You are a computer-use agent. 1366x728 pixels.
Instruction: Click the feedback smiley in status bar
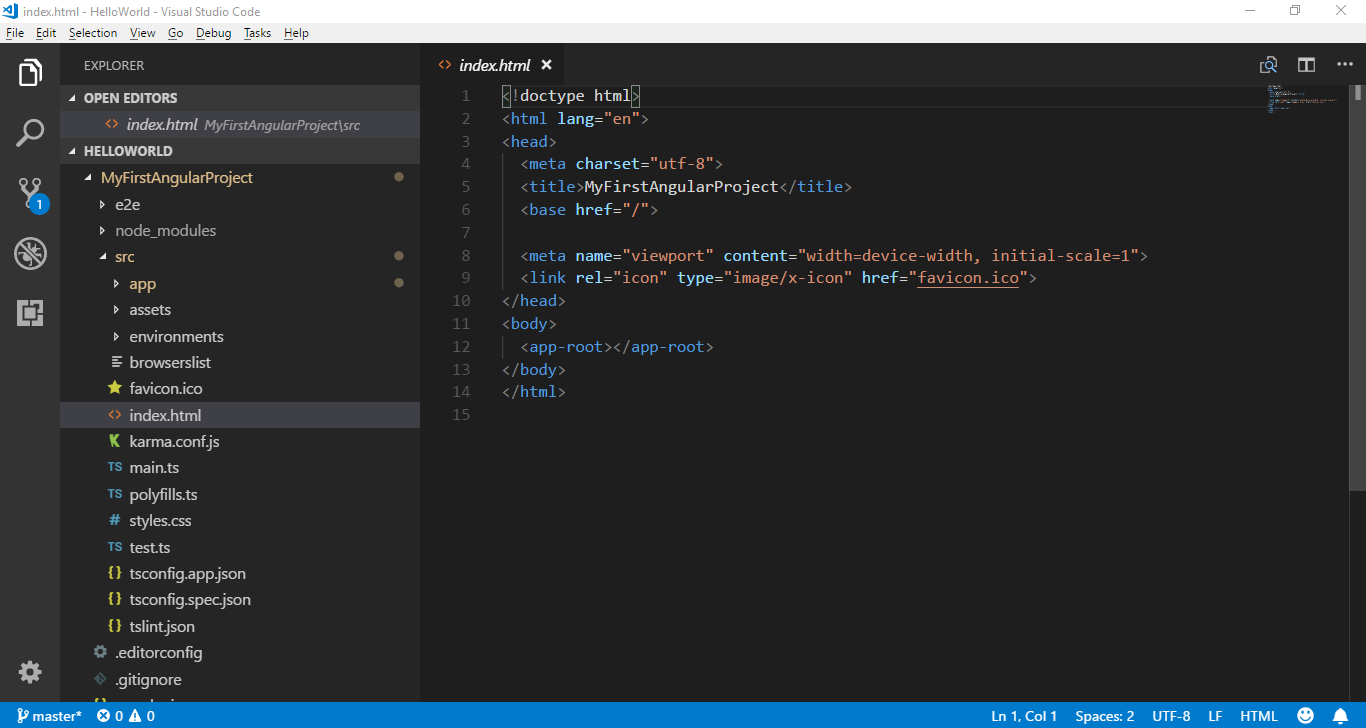coord(1305,716)
